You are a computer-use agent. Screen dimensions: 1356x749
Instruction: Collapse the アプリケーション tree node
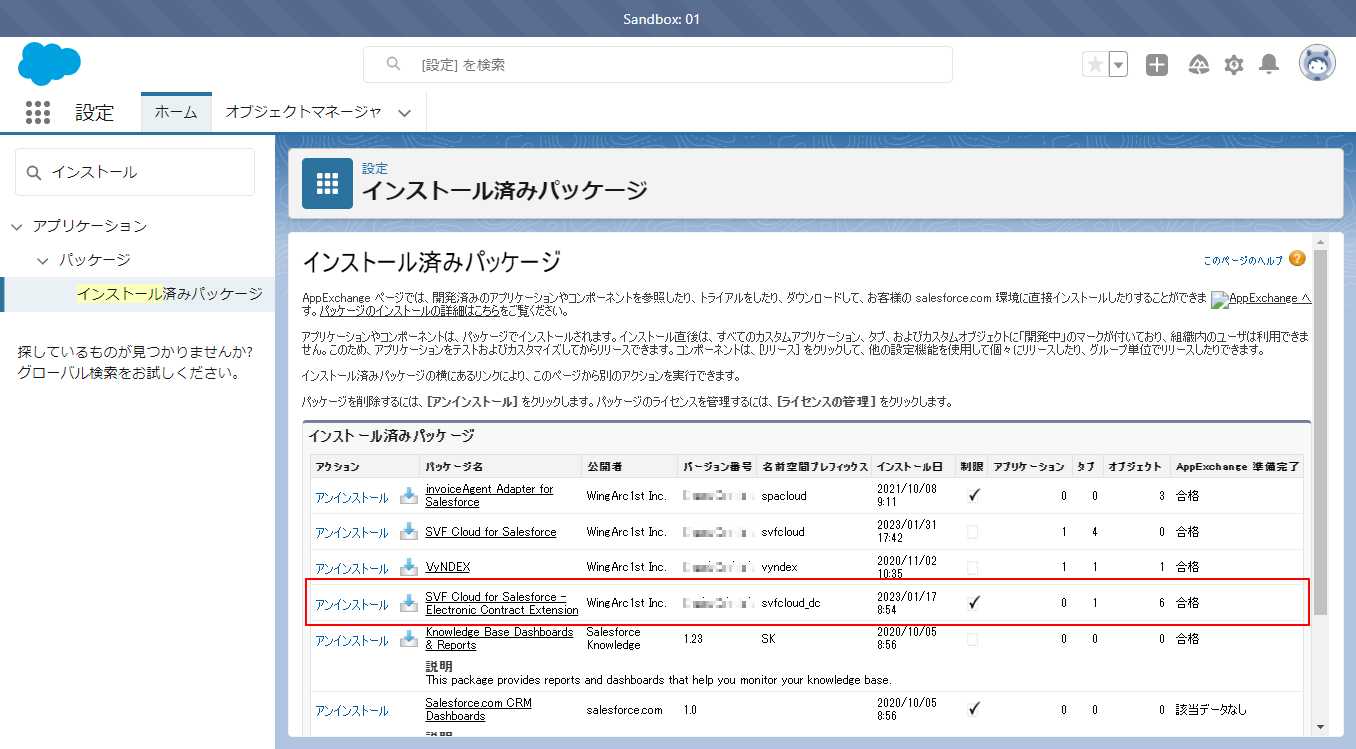tap(16, 227)
